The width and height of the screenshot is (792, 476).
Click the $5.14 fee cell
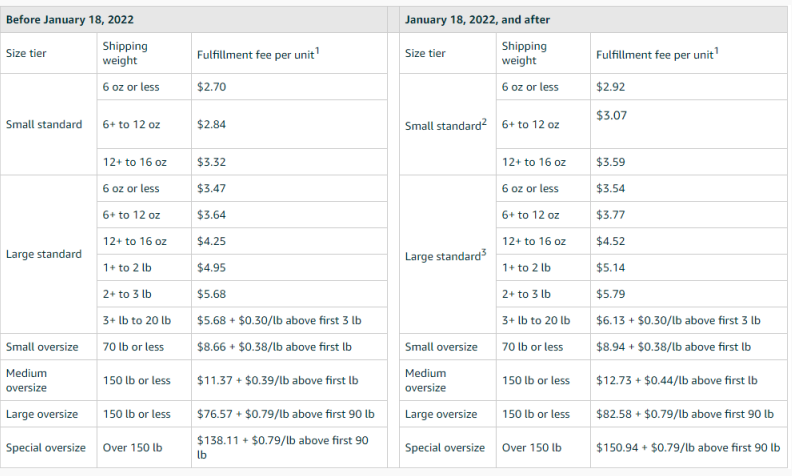[x=611, y=268]
